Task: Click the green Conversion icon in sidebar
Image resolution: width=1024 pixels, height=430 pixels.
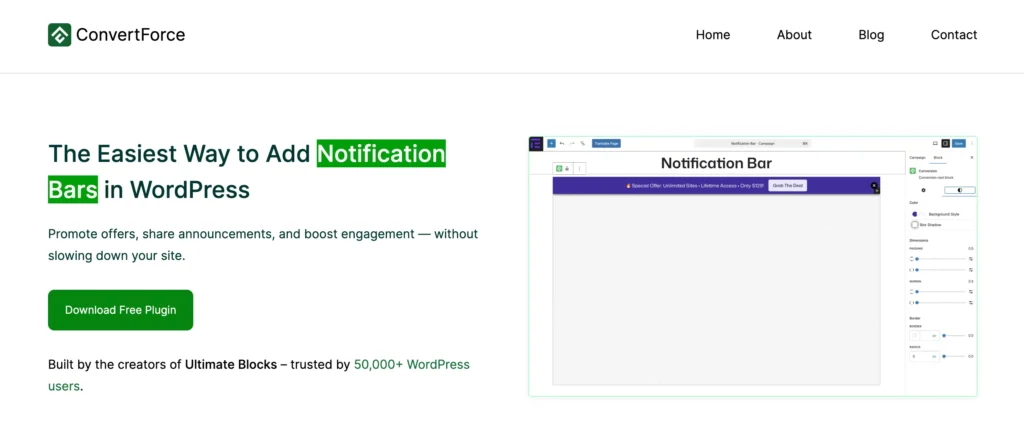Action: point(913,171)
